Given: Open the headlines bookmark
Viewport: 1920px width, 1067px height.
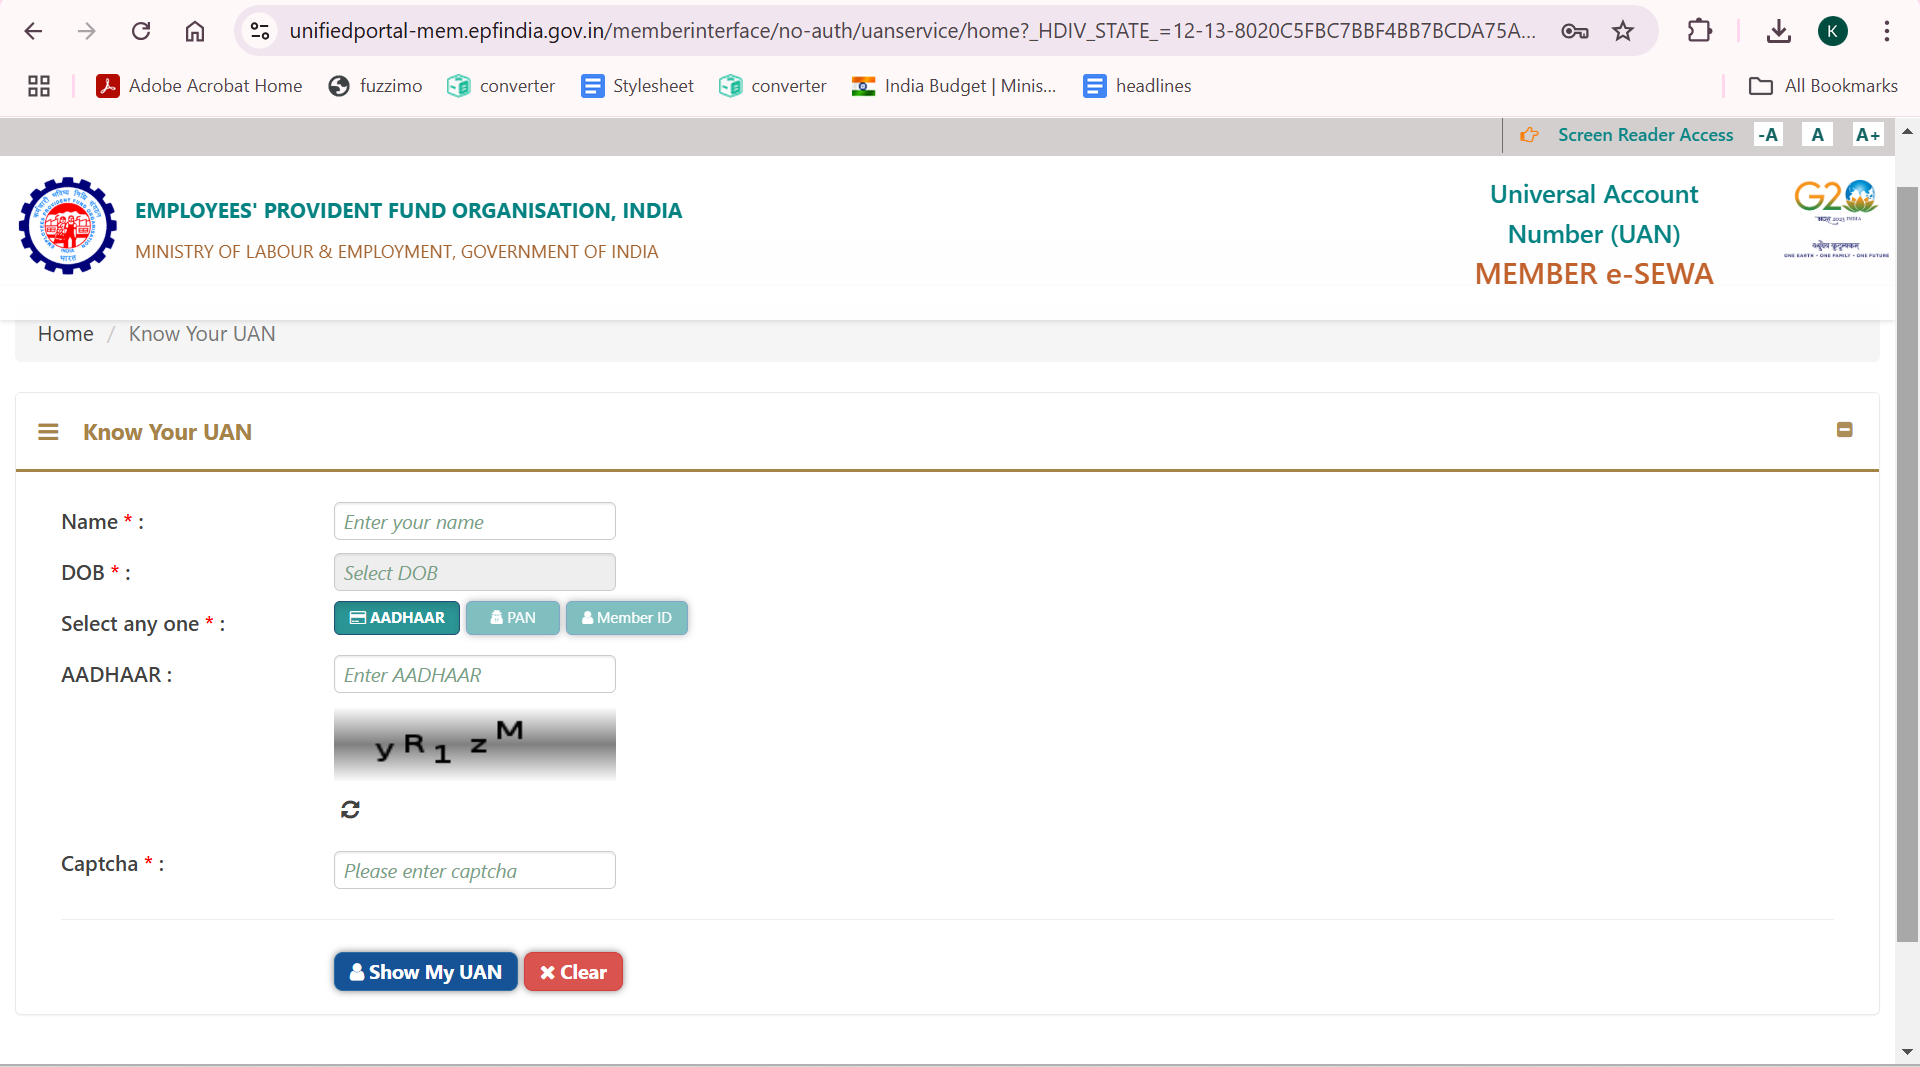Looking at the screenshot, I should click(1136, 86).
